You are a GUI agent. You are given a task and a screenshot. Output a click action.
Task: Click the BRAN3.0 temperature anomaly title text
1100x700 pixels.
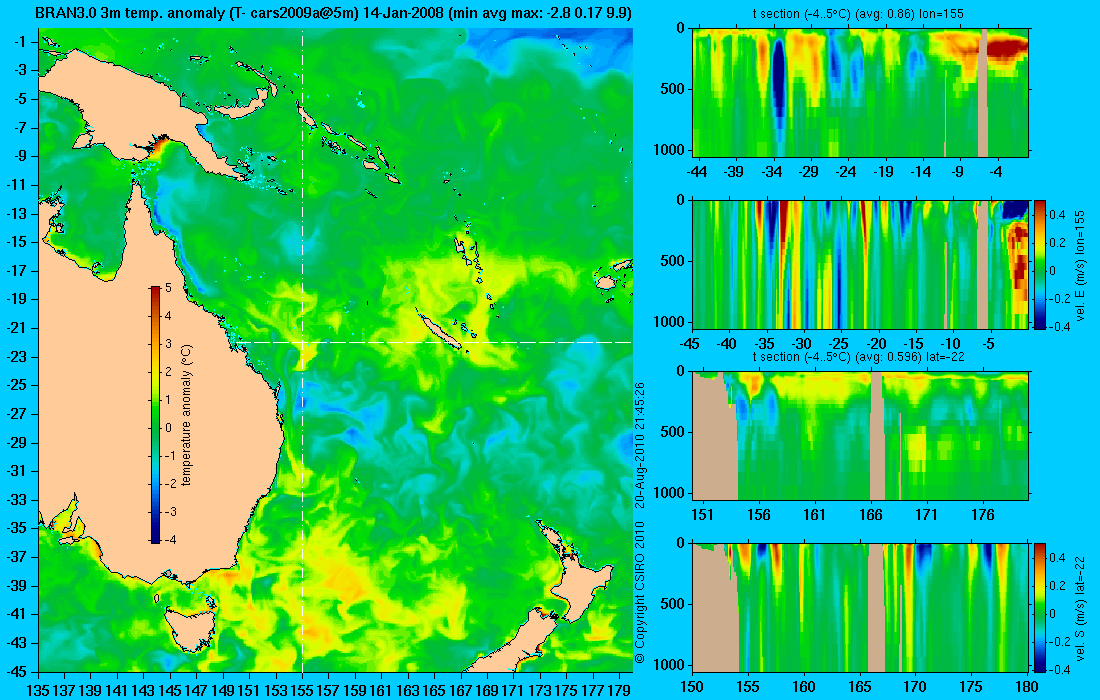click(333, 13)
